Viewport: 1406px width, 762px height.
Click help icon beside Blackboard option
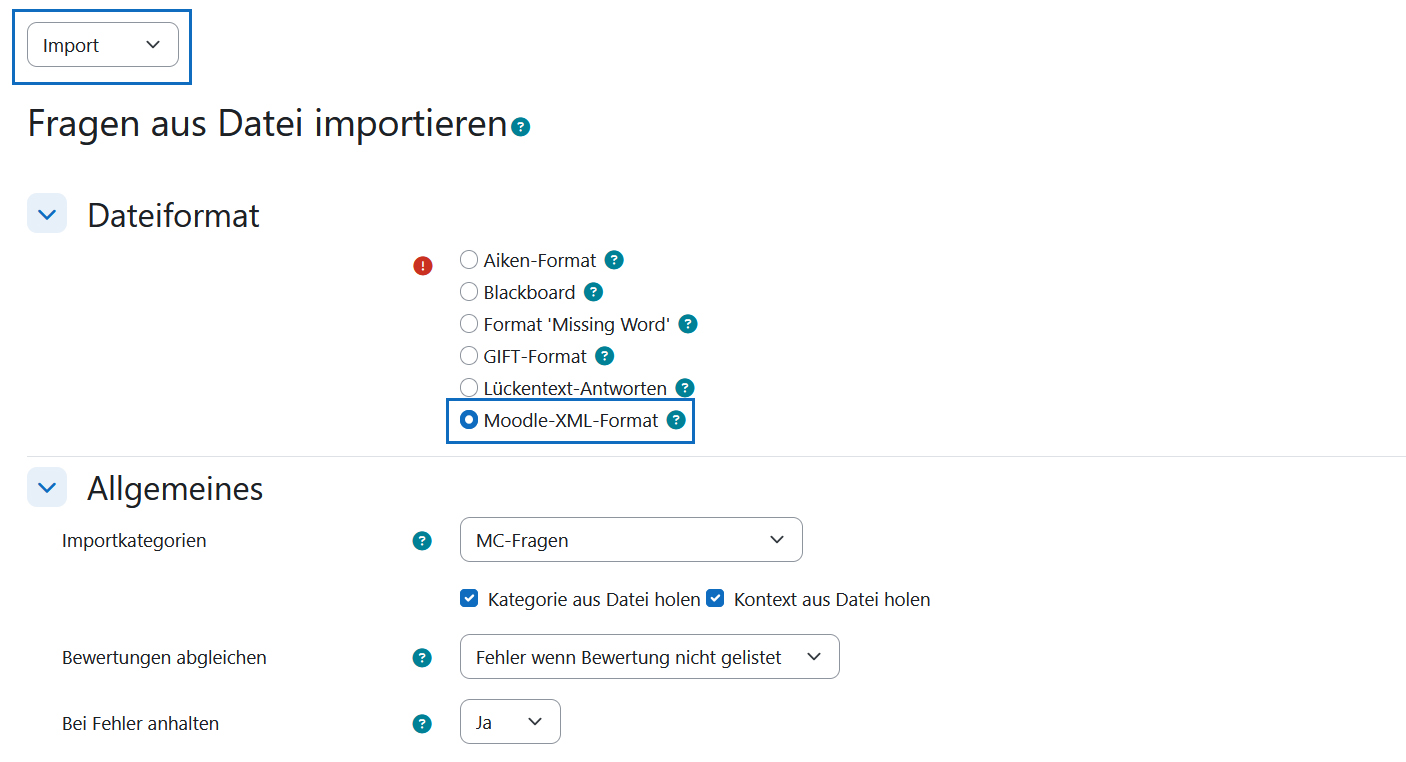[x=594, y=292]
